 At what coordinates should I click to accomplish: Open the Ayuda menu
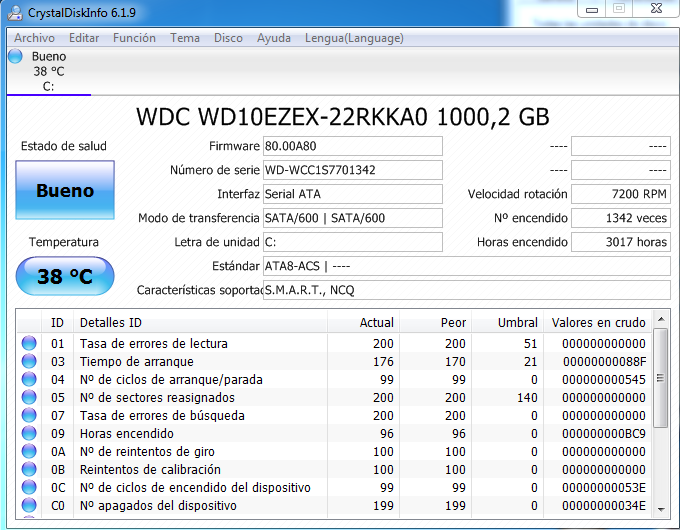[x=274, y=38]
